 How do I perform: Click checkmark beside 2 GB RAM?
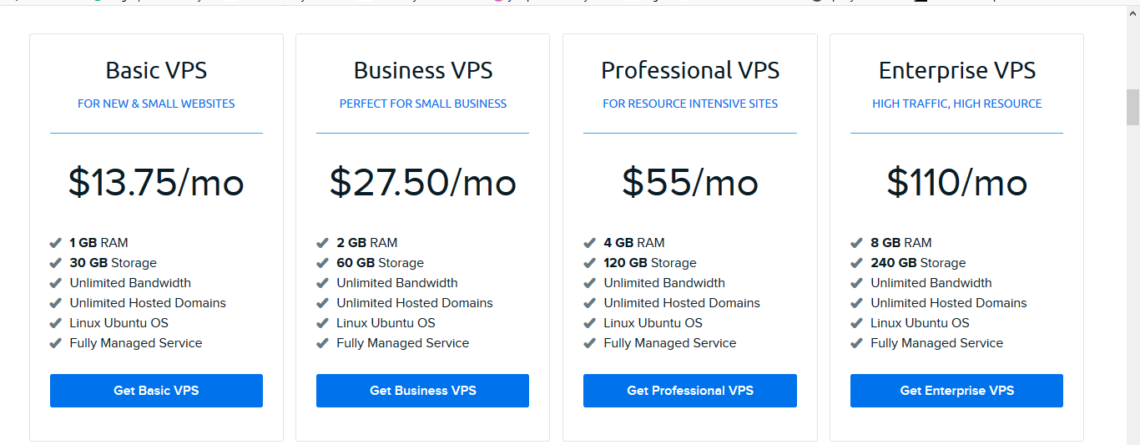[x=322, y=243]
